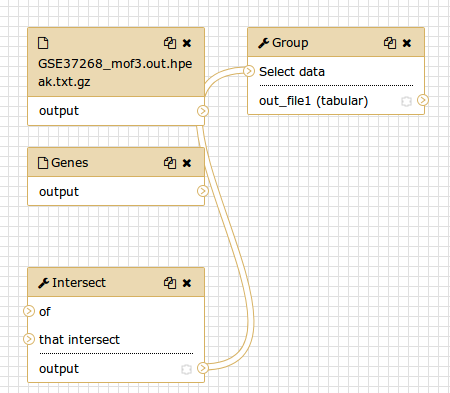
Task: Duplicate the Group tool node
Action: click(390, 43)
